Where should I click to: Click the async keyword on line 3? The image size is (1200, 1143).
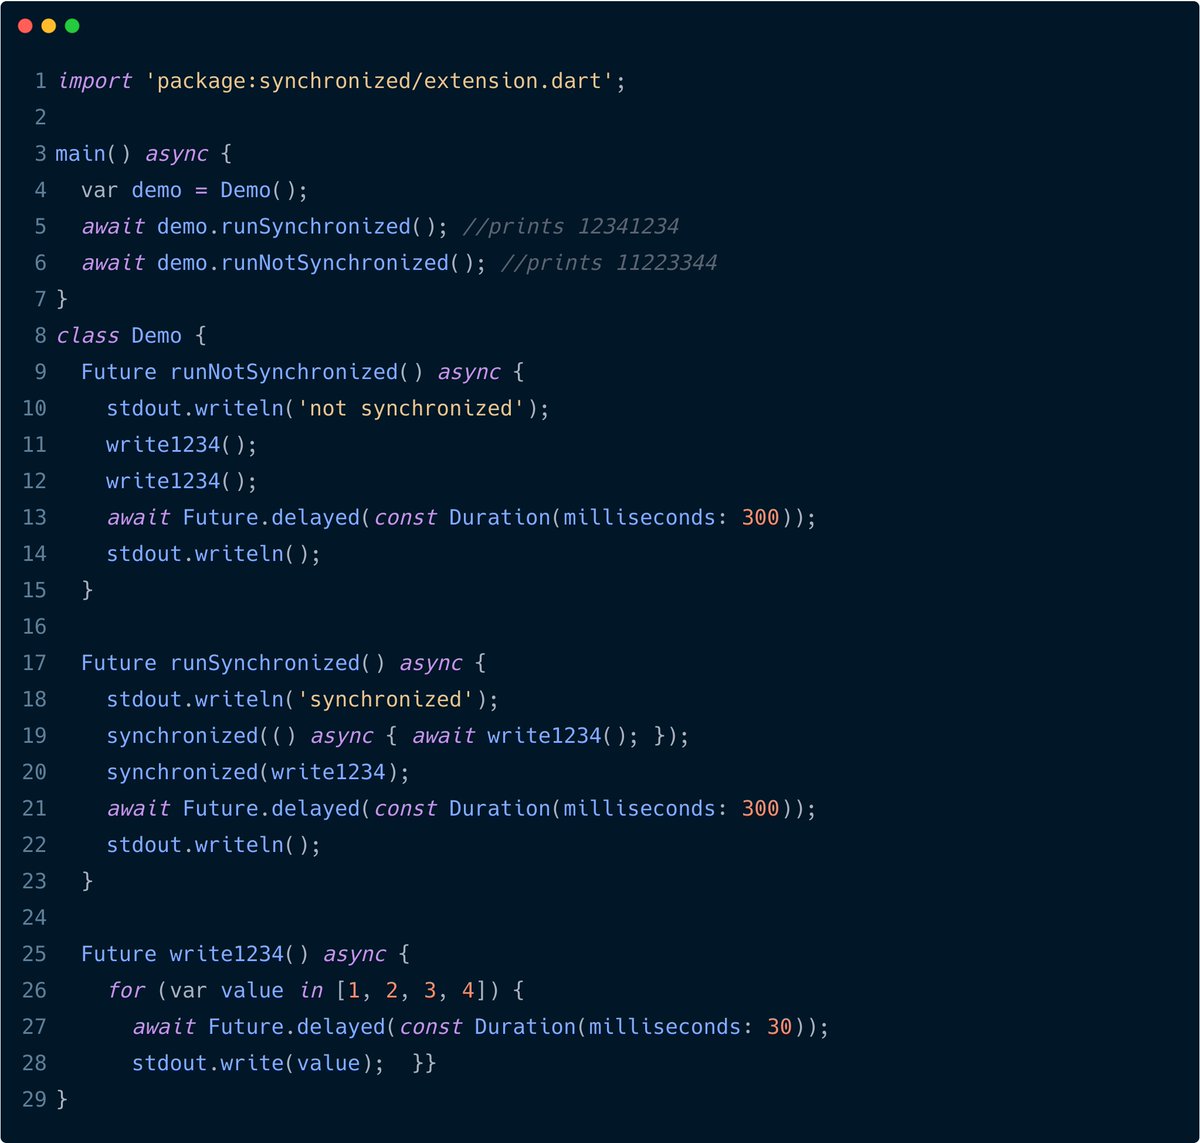(x=176, y=153)
